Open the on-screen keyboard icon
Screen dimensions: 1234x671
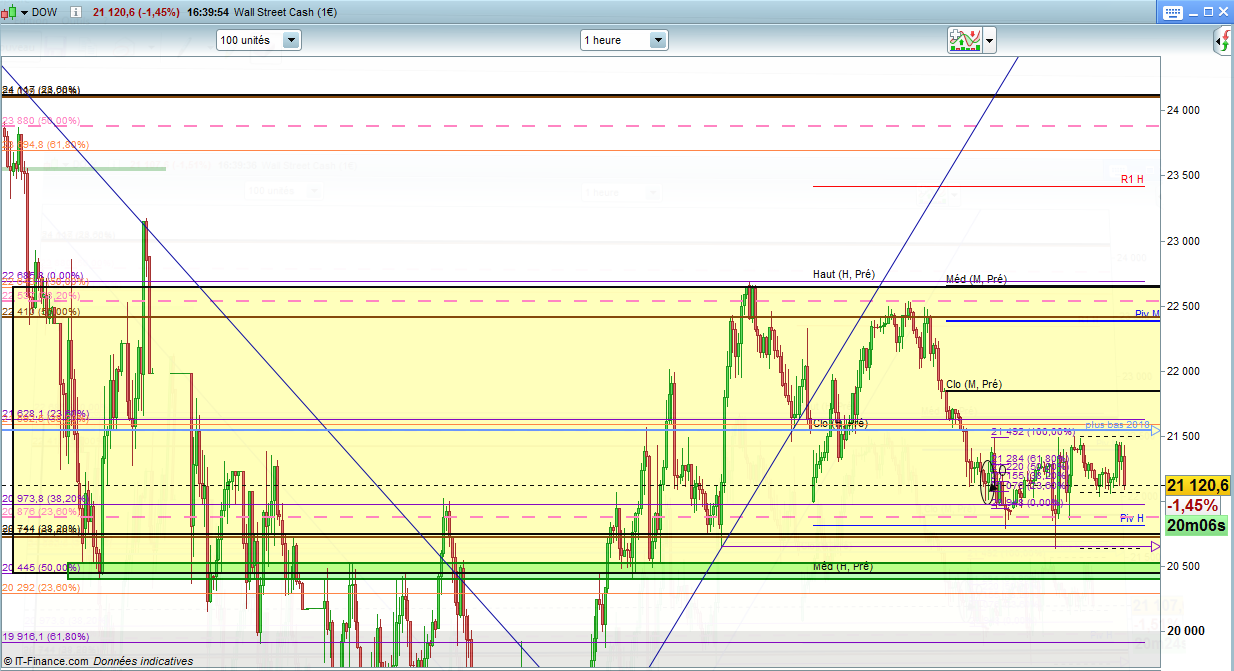1171,12
